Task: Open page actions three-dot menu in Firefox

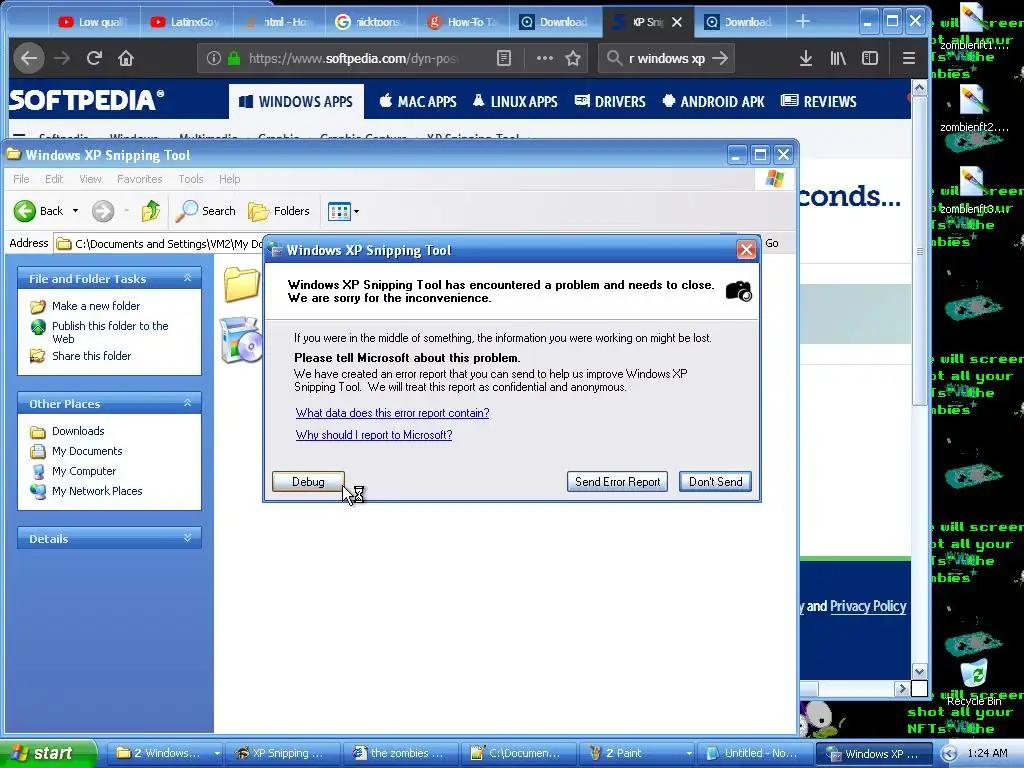Action: tap(545, 58)
